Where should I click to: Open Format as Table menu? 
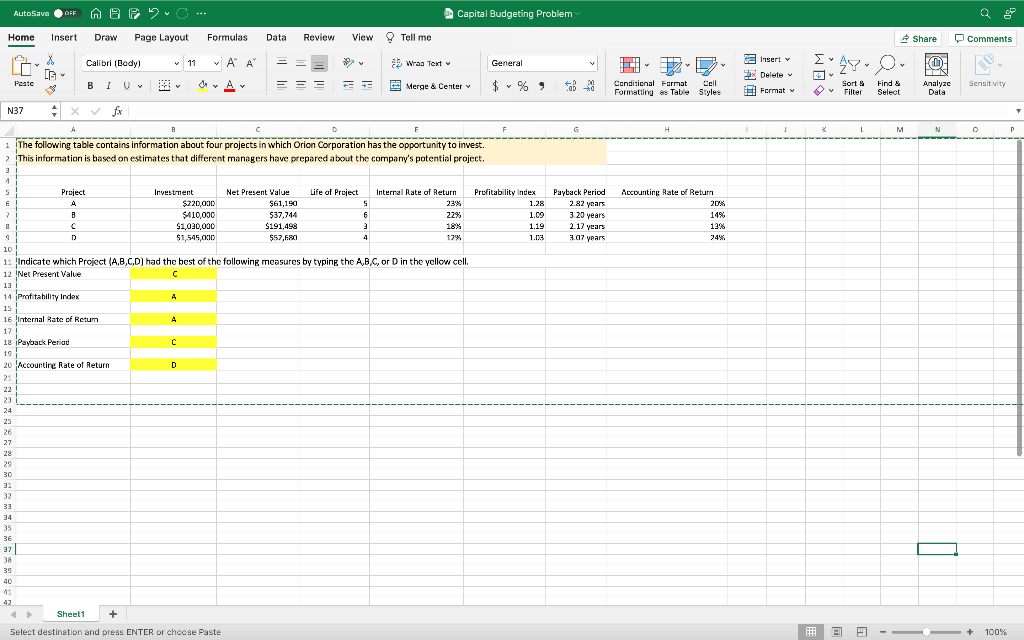[x=674, y=76]
